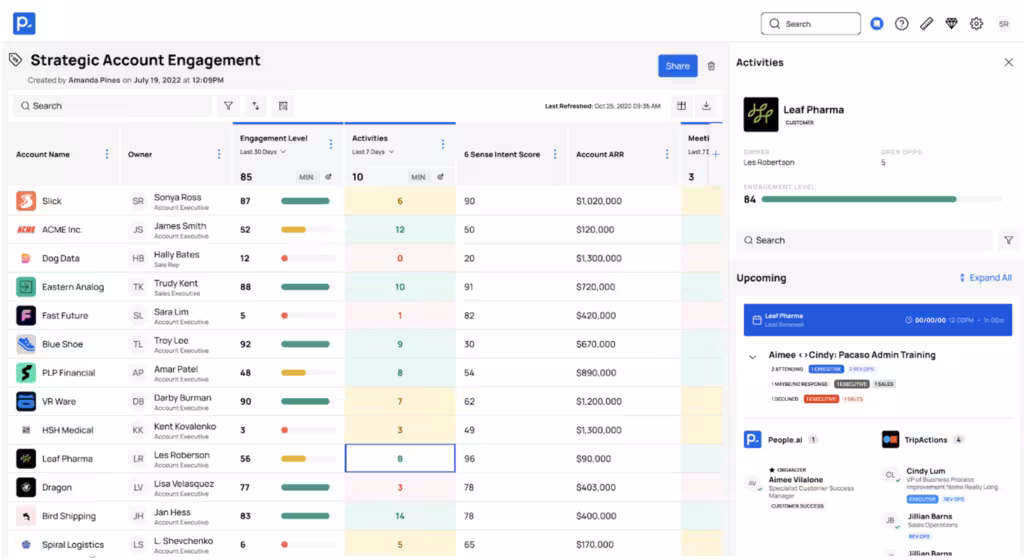Click Dragon activities value 3

click(400, 488)
